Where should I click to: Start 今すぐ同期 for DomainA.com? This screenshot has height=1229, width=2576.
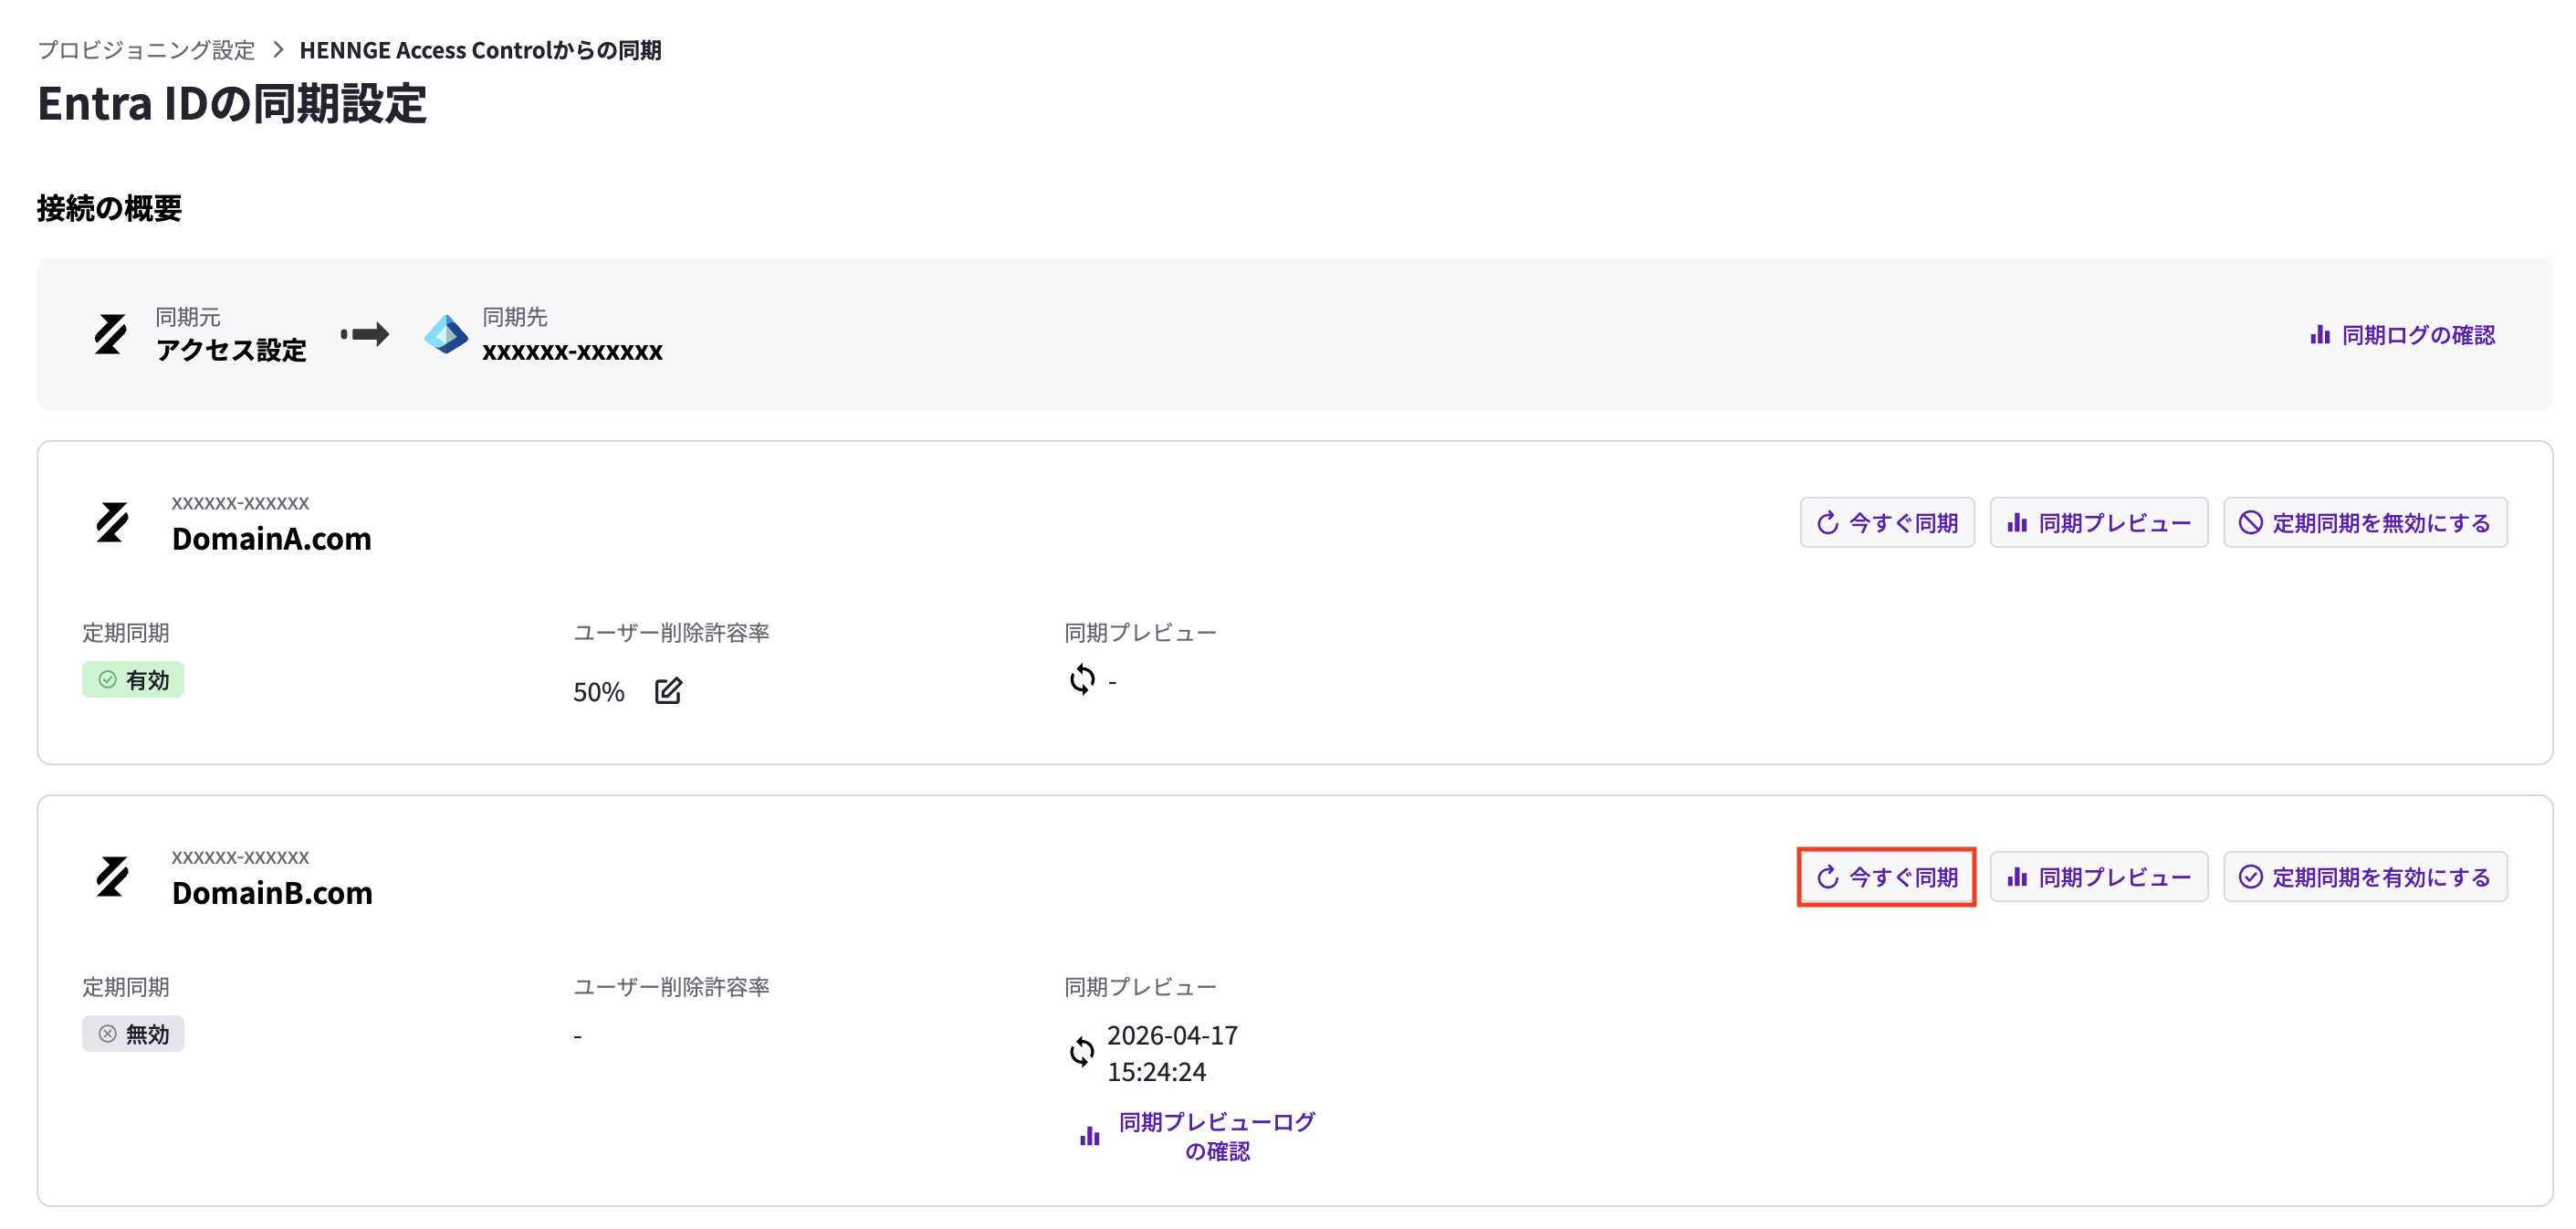click(1887, 522)
